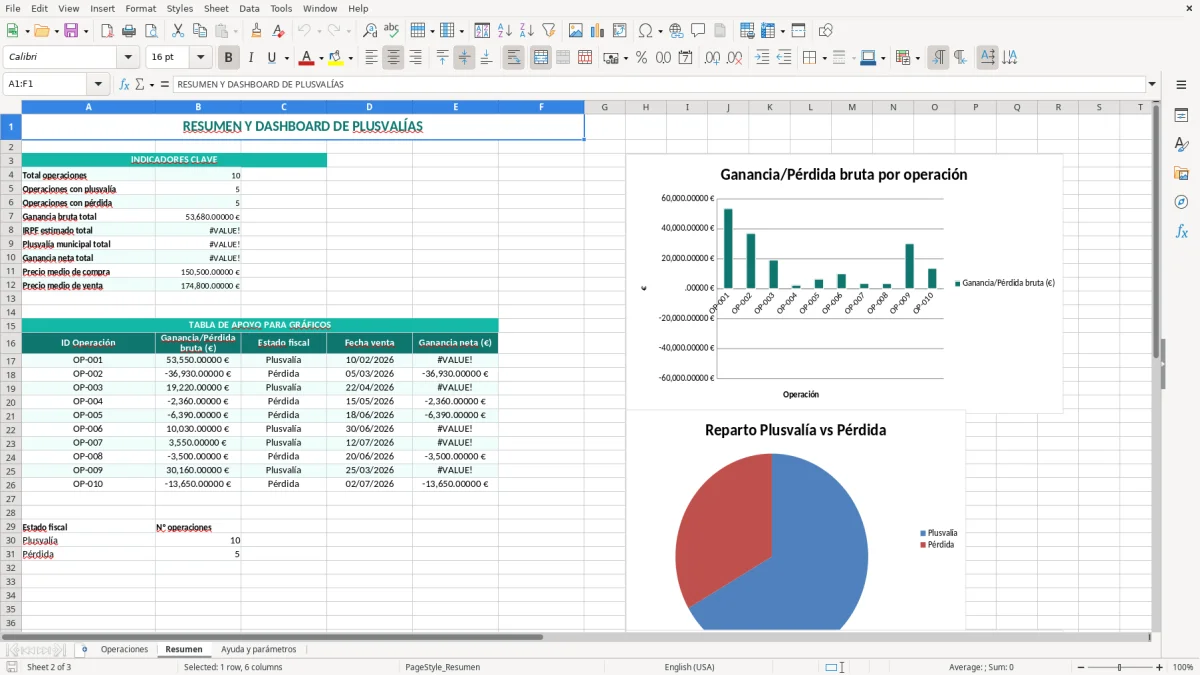Viewport: 1200px width, 675px height.
Task: Format cell as percent
Action: pos(641,58)
